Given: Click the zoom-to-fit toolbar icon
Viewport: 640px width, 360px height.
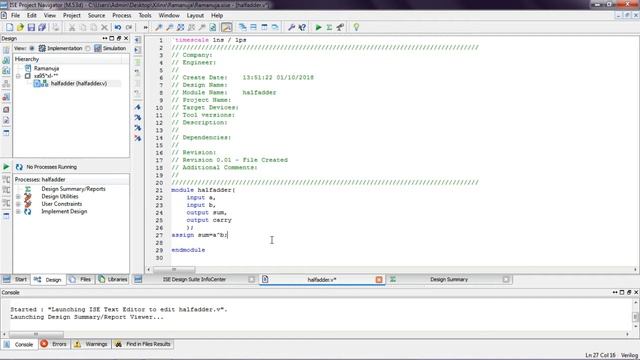Looking at the screenshot, I should [180, 27].
